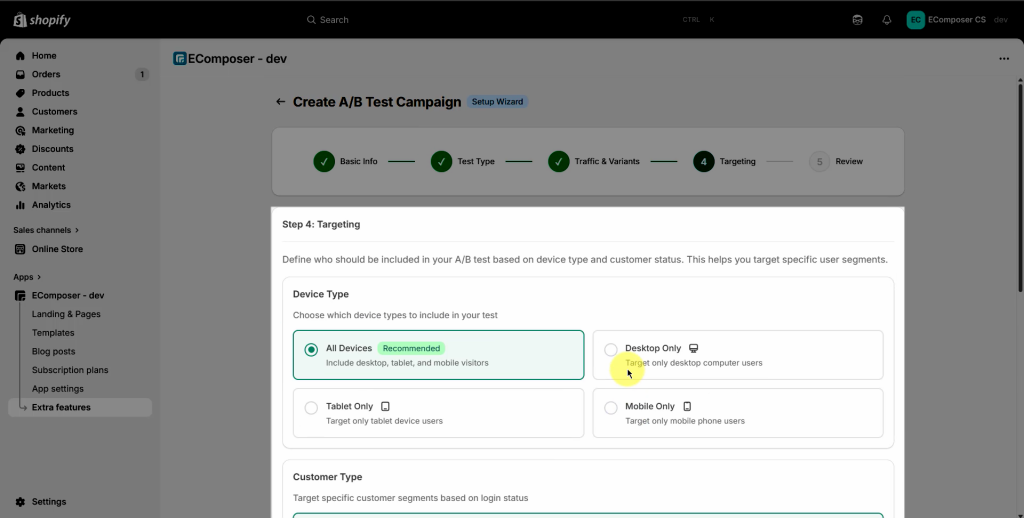Open the Online Store channel
The width and height of the screenshot is (1024, 518).
coord(57,249)
